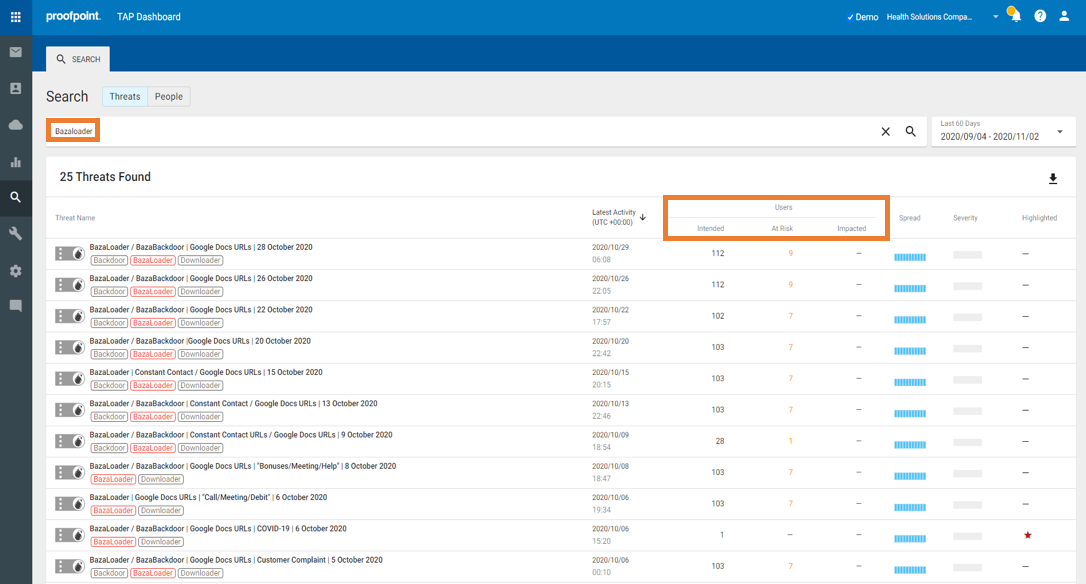
Task: Click threat icon for 15 October 2020 row
Action: click(69, 378)
